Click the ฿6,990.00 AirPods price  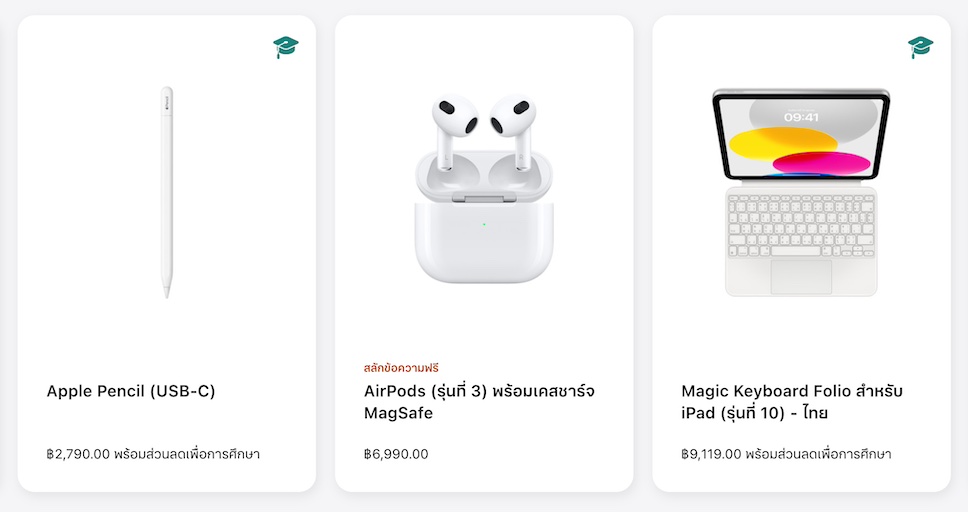point(396,454)
